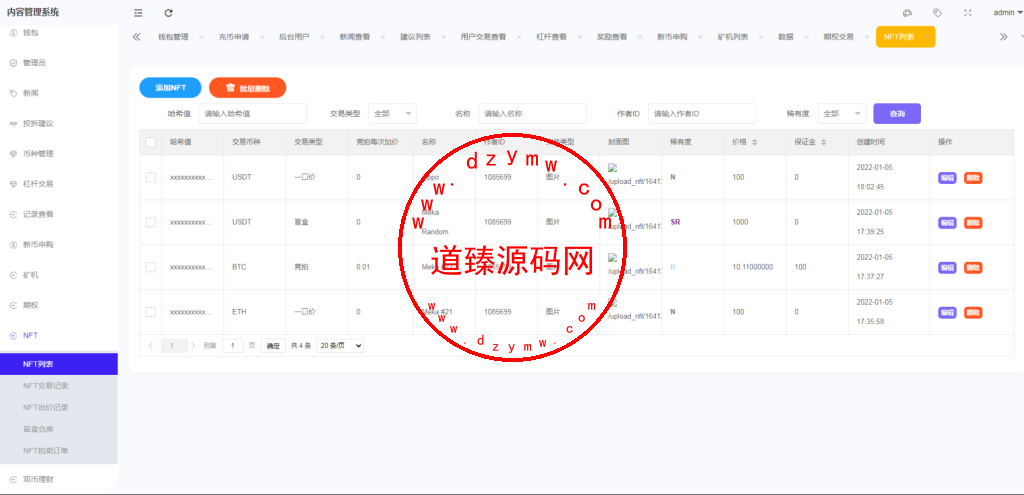Switch to the 新币申购 tab
The image size is (1024, 495).
click(x=672, y=37)
